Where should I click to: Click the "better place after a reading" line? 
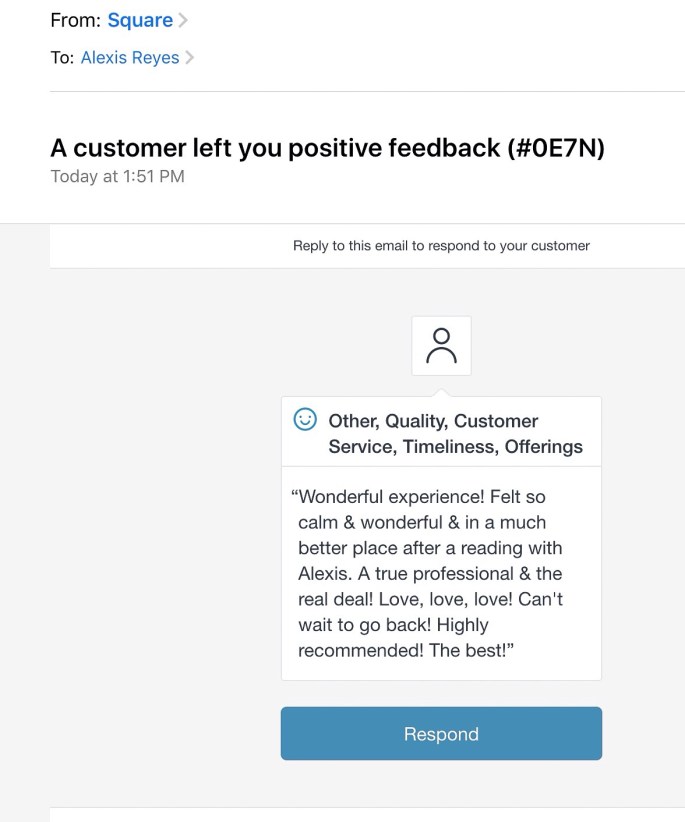point(430,548)
